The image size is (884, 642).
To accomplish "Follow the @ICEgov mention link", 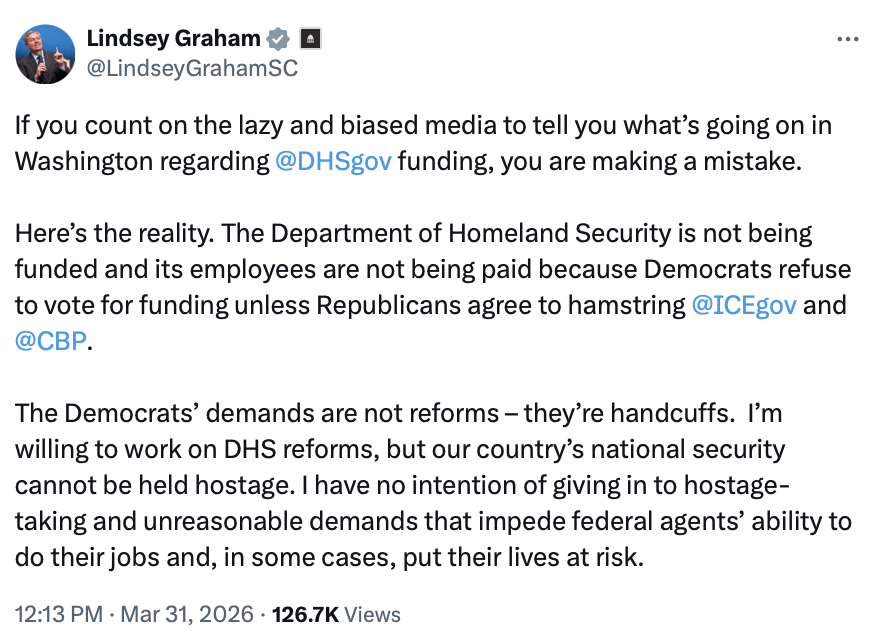I will point(744,305).
